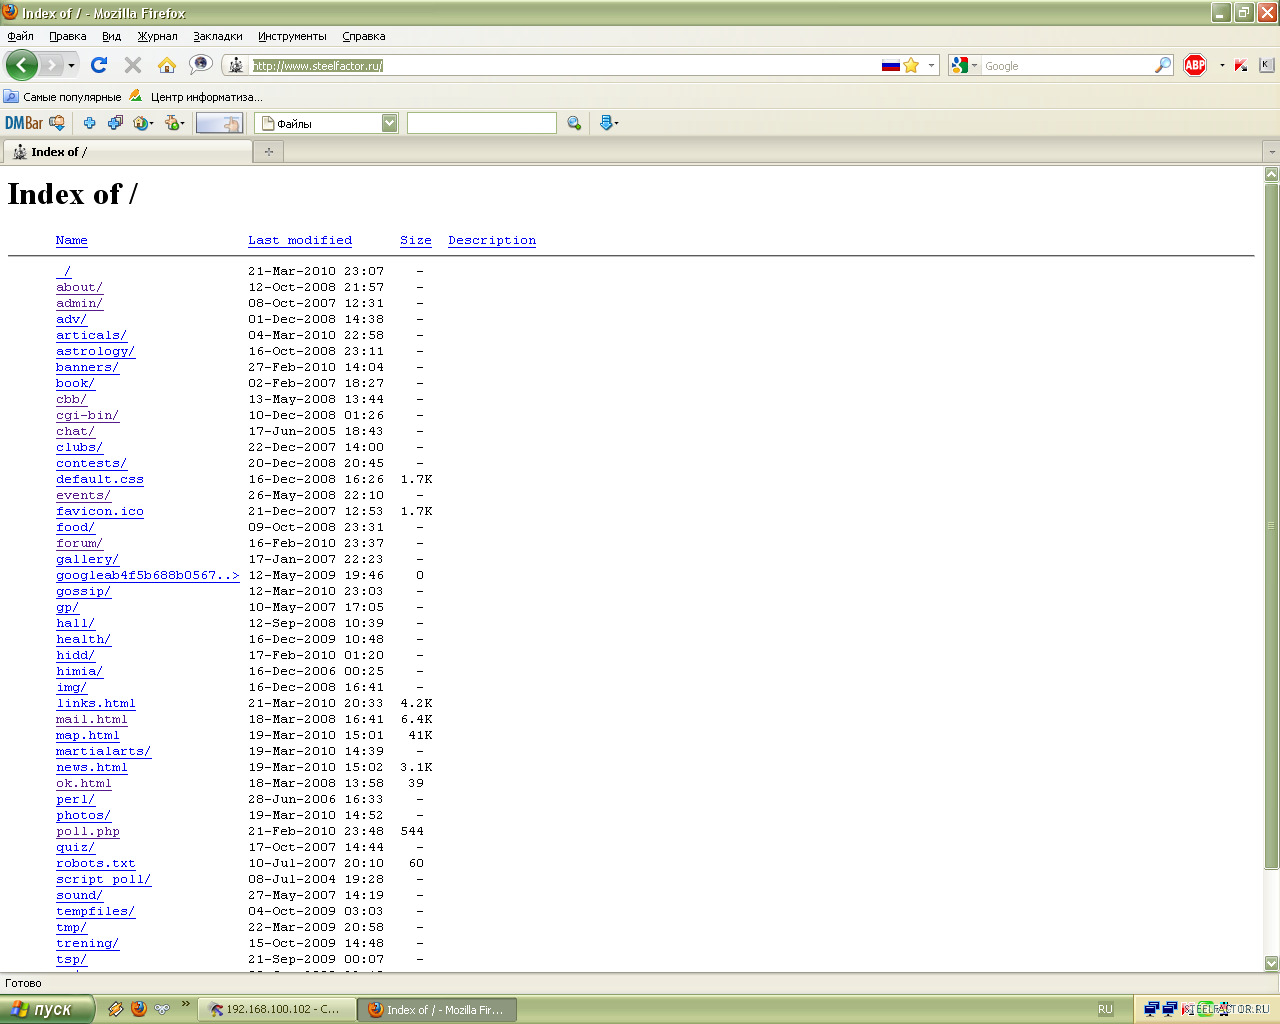The width and height of the screenshot is (1280, 1024).
Task: Click the Windows пуск Start button
Action: pos(47,1009)
